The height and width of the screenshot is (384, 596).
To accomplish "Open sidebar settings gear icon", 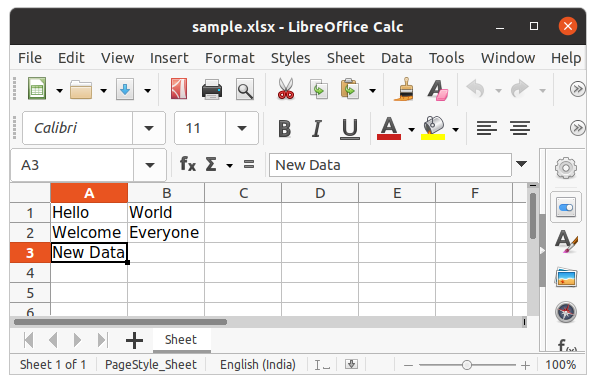I will tap(566, 168).
